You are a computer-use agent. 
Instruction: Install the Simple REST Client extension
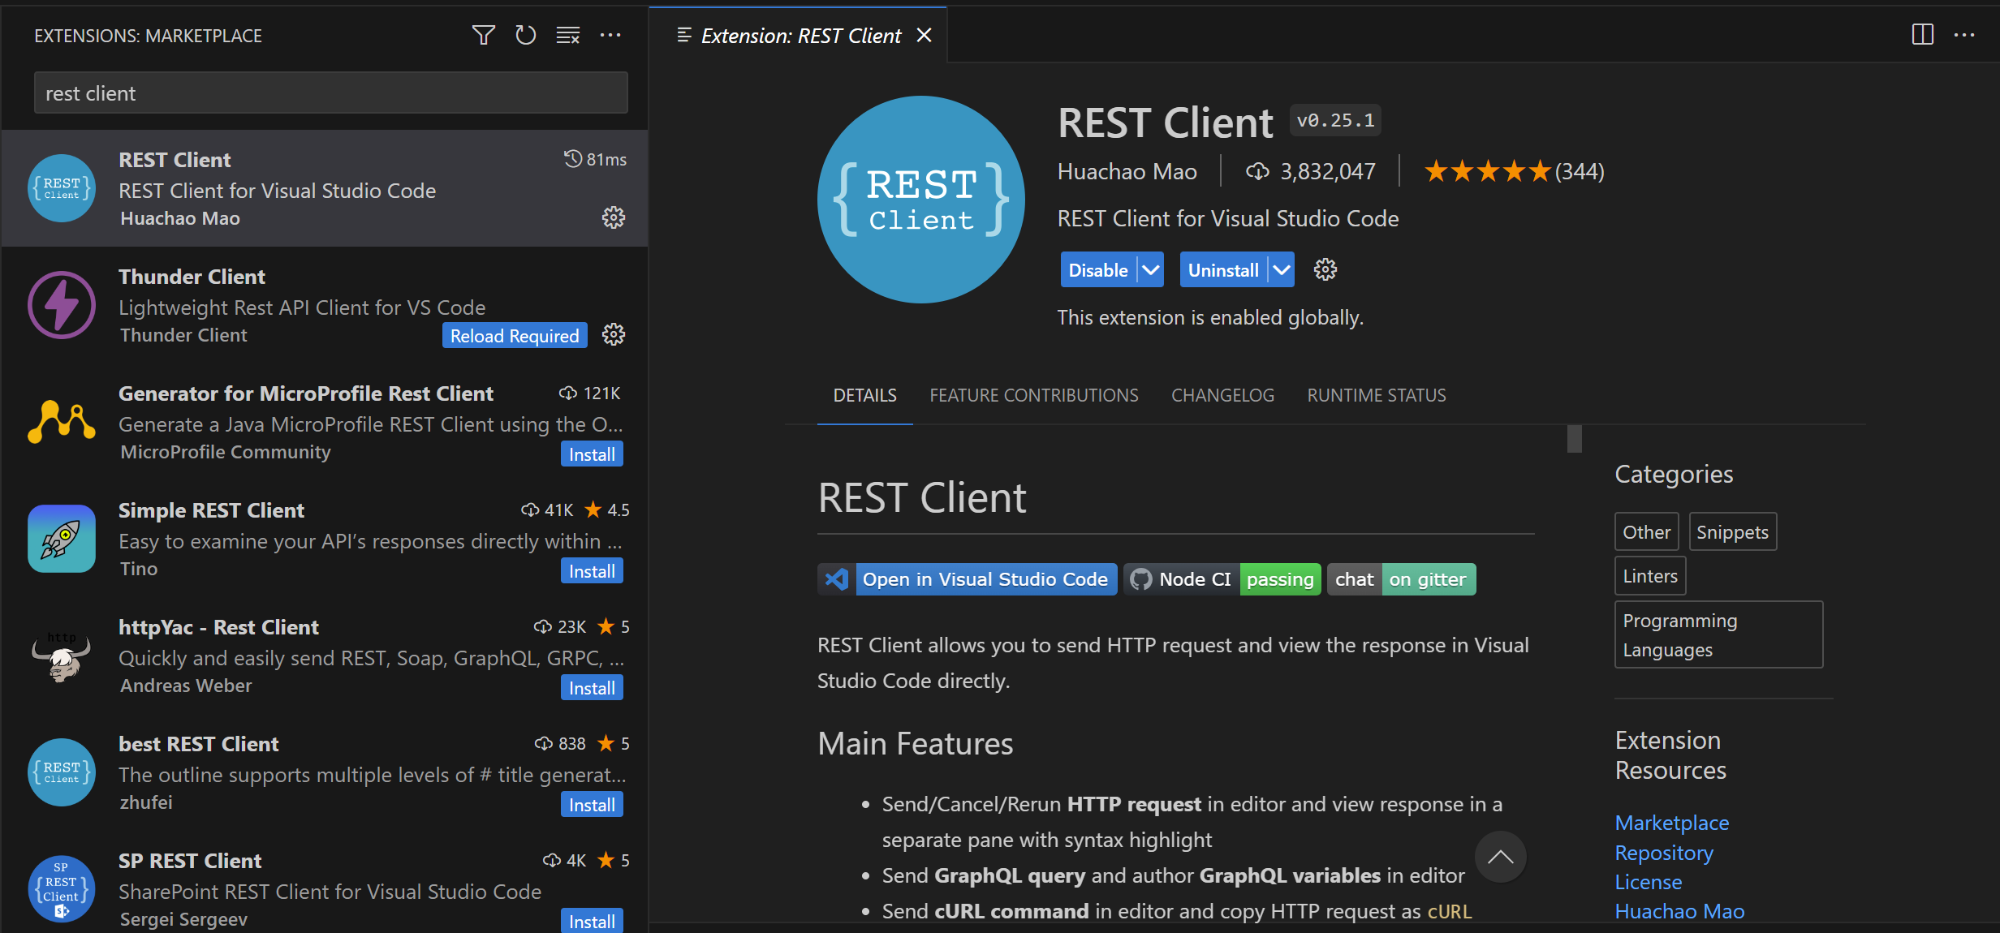[592, 571]
